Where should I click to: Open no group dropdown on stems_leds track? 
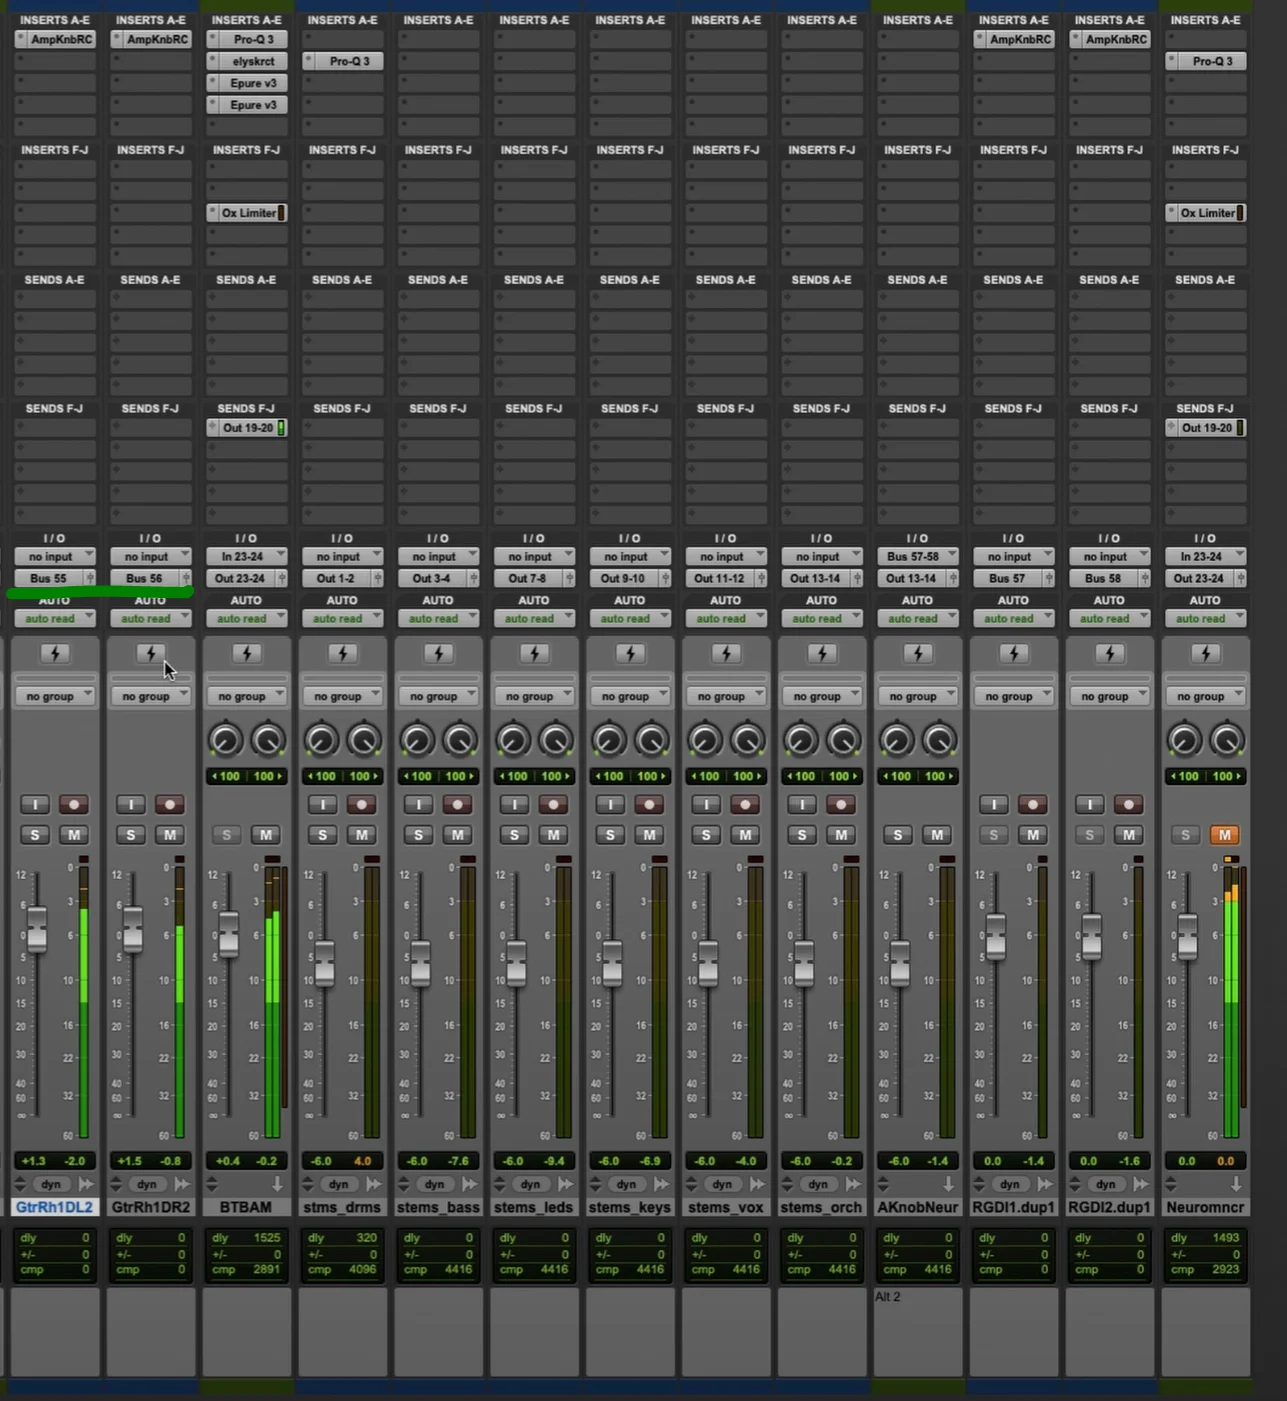(x=534, y=696)
